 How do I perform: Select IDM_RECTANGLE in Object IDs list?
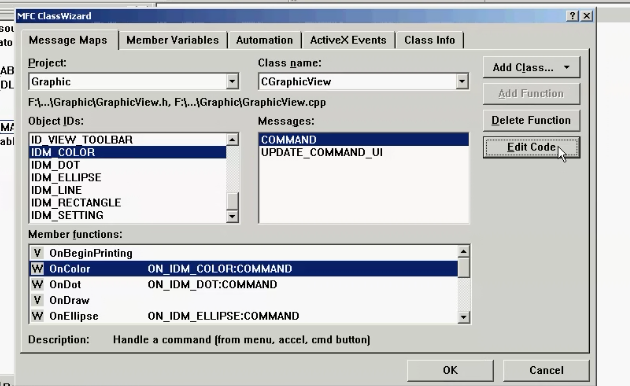128,202
